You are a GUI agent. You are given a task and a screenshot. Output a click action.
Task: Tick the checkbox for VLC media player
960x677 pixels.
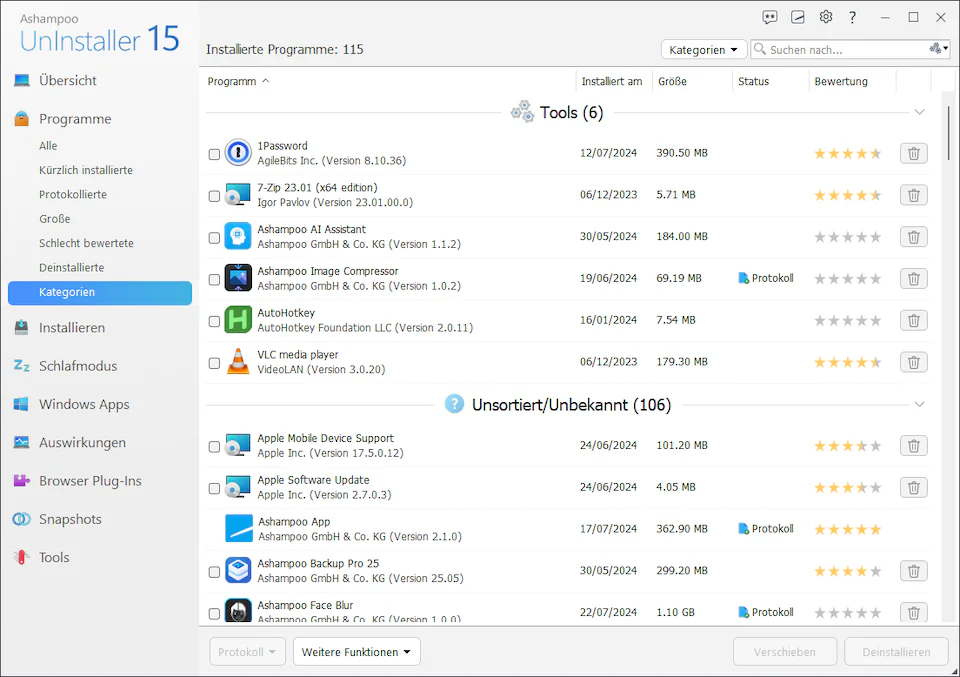[x=214, y=363]
